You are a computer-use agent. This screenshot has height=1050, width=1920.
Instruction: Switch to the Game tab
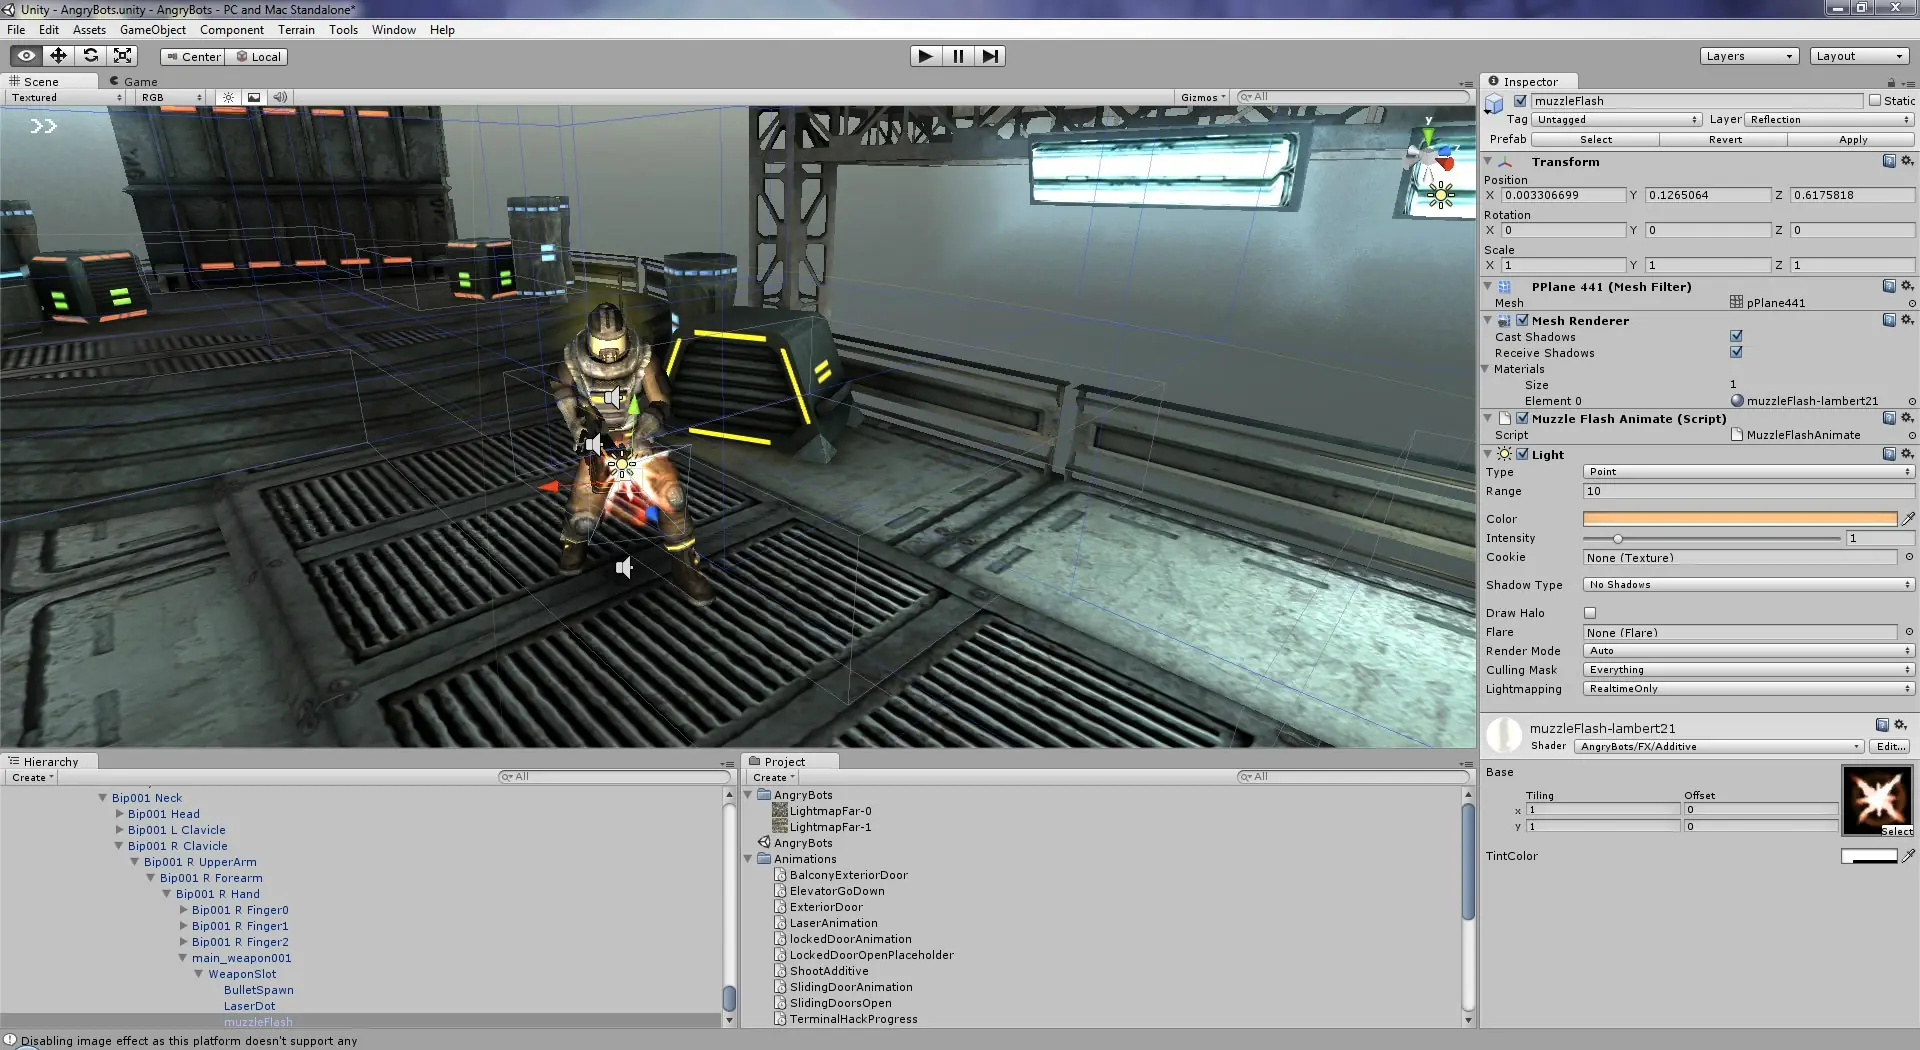pos(140,82)
